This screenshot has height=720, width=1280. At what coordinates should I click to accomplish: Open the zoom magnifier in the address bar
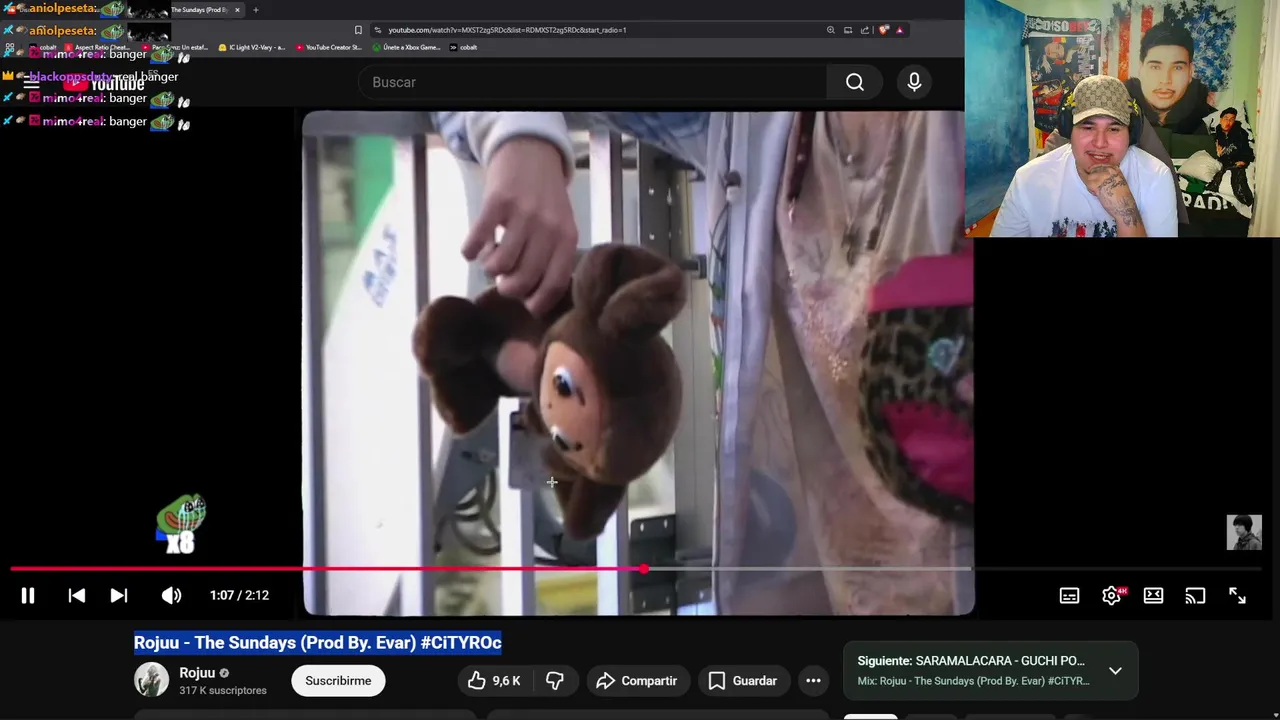[x=830, y=30]
